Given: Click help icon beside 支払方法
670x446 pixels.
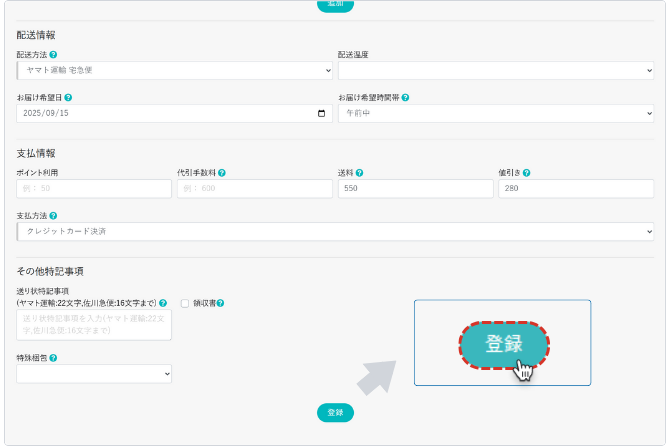Looking at the screenshot, I should pyautogui.click(x=53, y=216).
